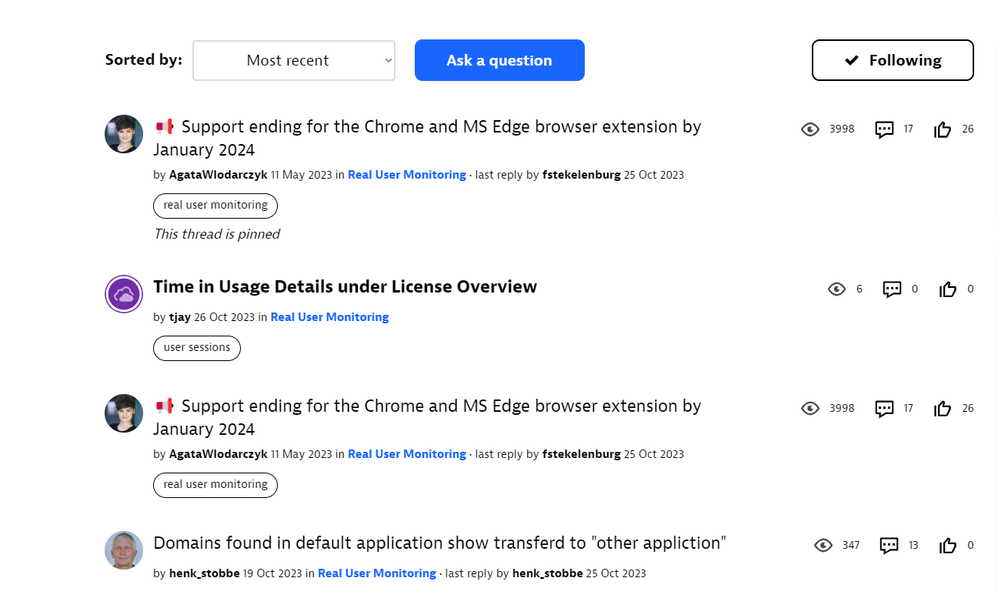Open tjay's username link

pos(180,317)
